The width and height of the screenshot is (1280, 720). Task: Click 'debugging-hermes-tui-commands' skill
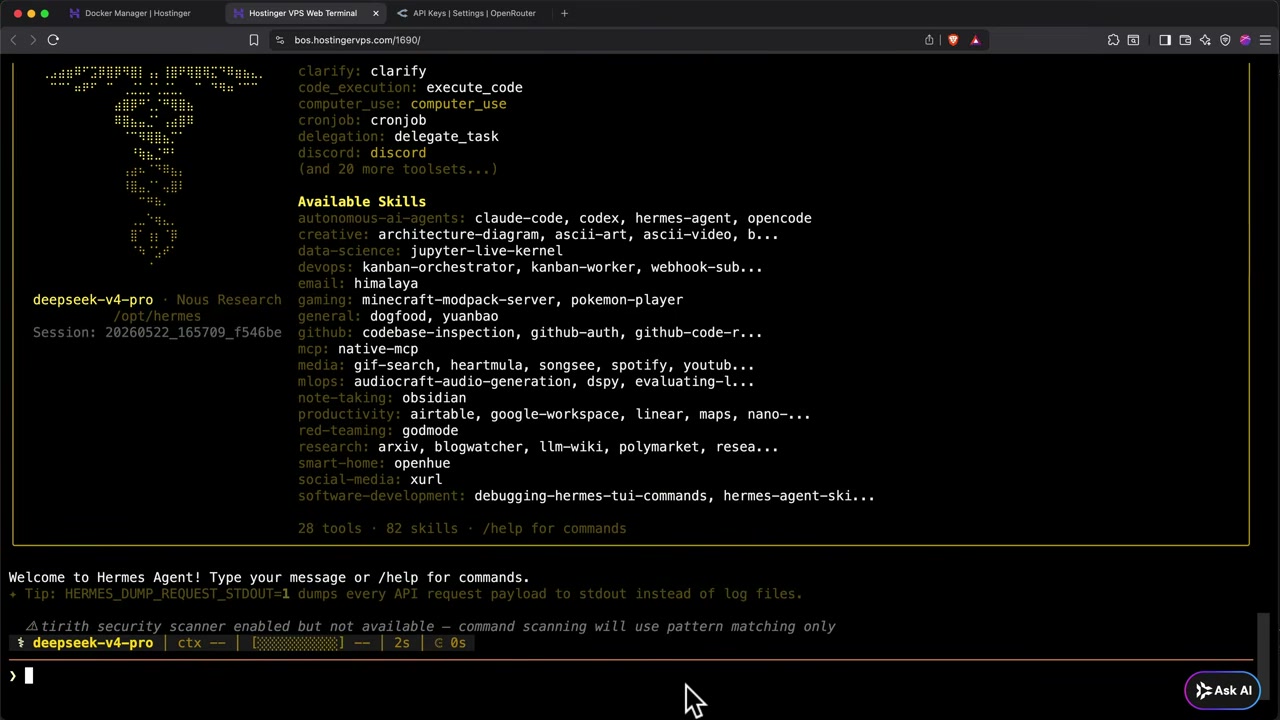tap(590, 496)
